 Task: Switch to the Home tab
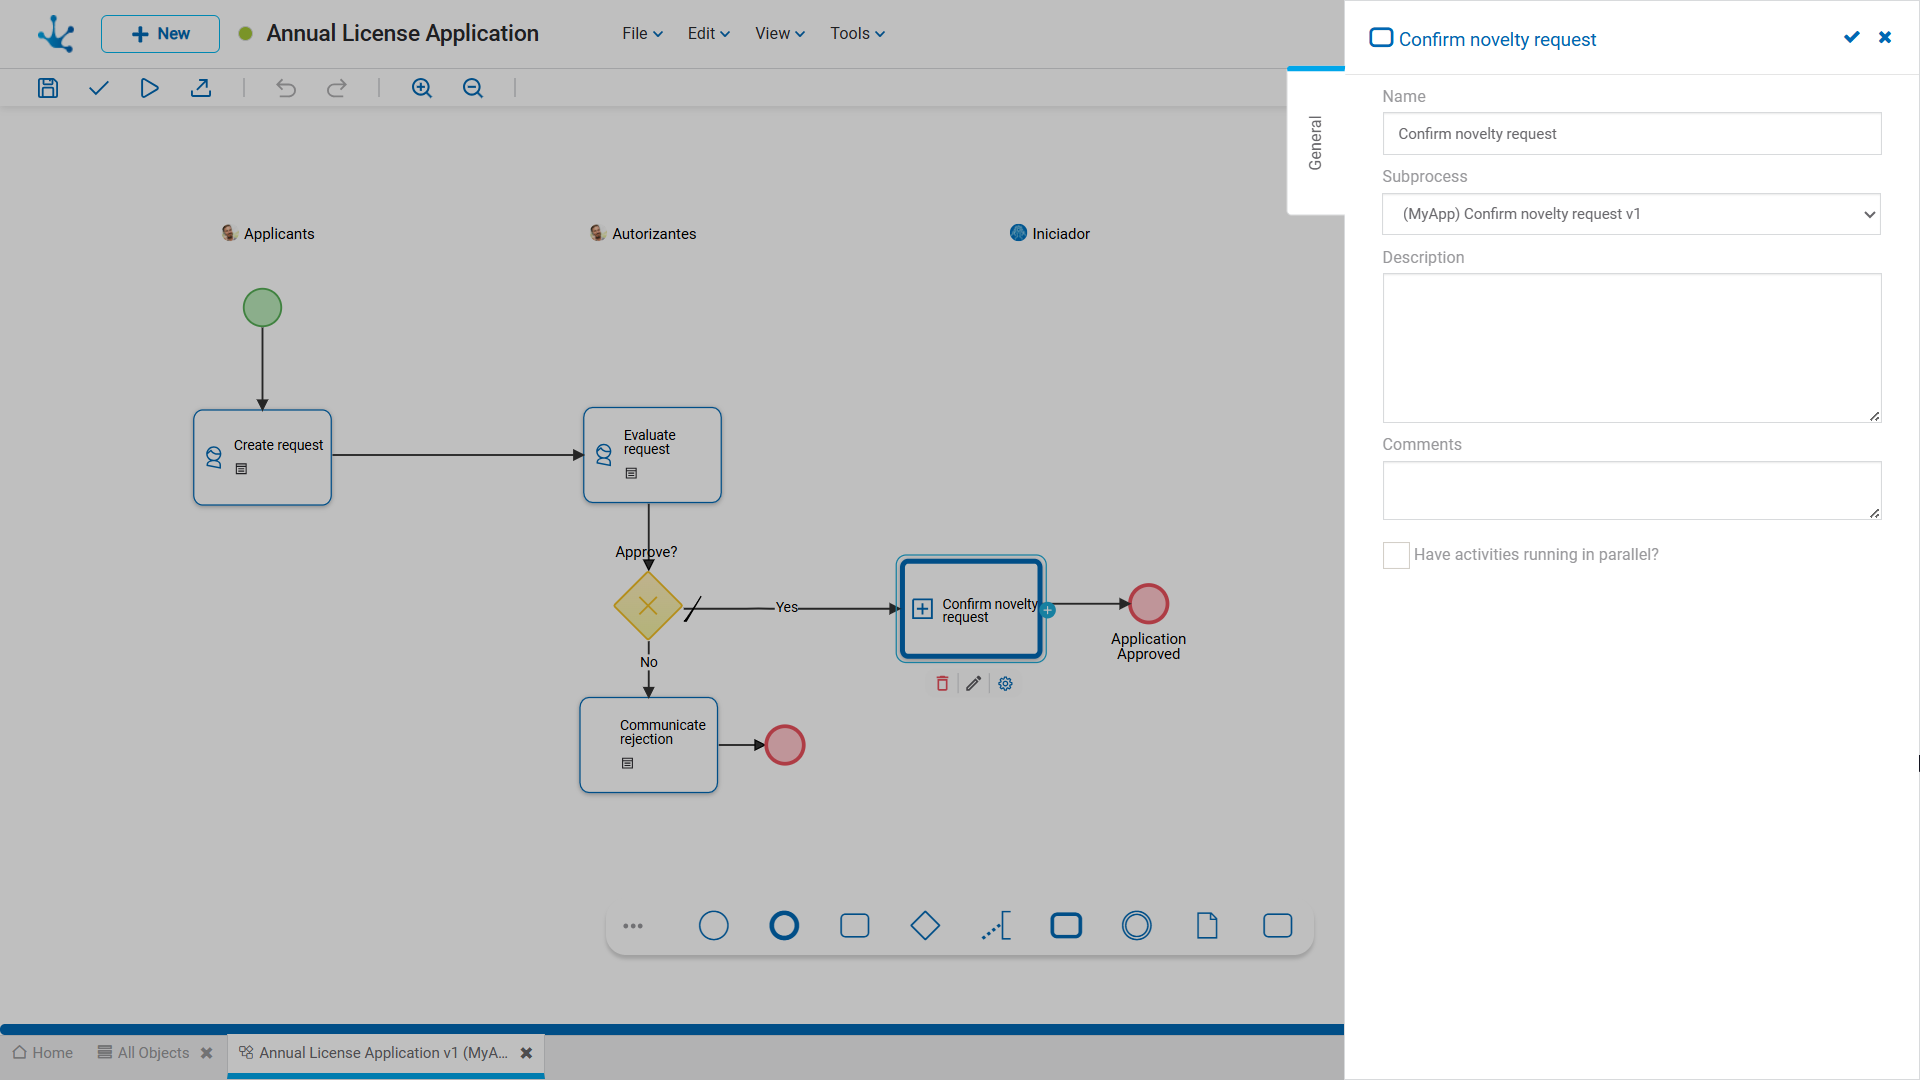43,1053
